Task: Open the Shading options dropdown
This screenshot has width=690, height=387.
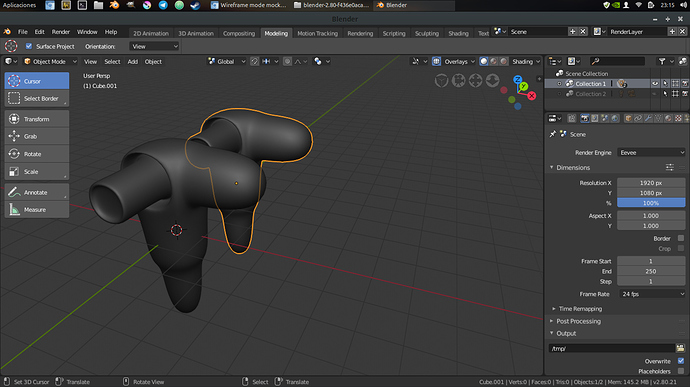Action: click(526, 62)
